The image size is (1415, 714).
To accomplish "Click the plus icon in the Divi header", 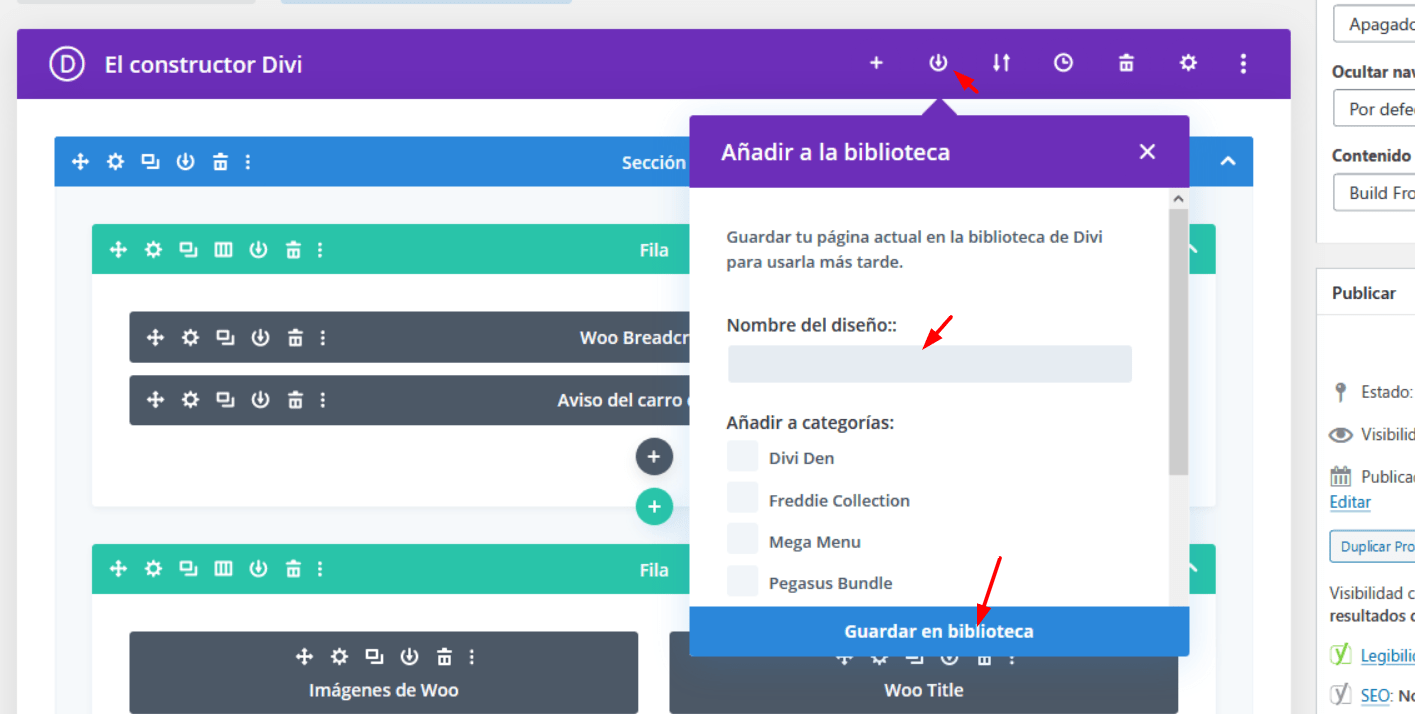I will (x=876, y=63).
